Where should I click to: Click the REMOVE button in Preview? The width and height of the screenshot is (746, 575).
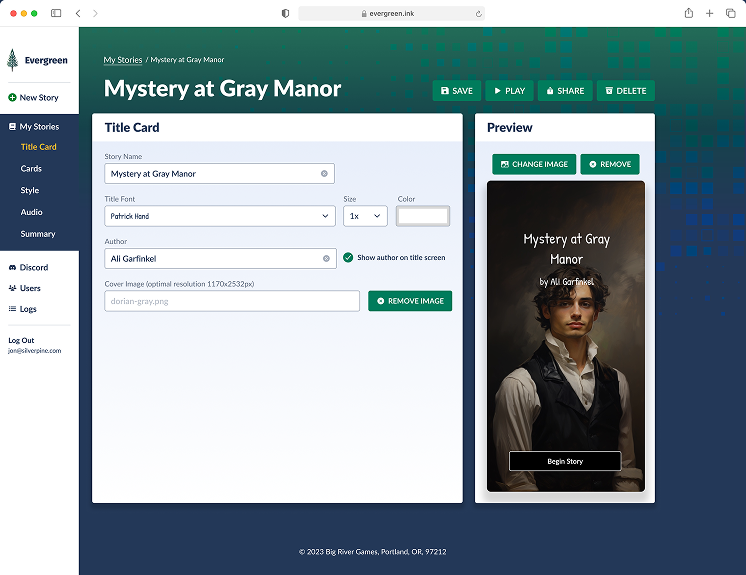point(610,164)
